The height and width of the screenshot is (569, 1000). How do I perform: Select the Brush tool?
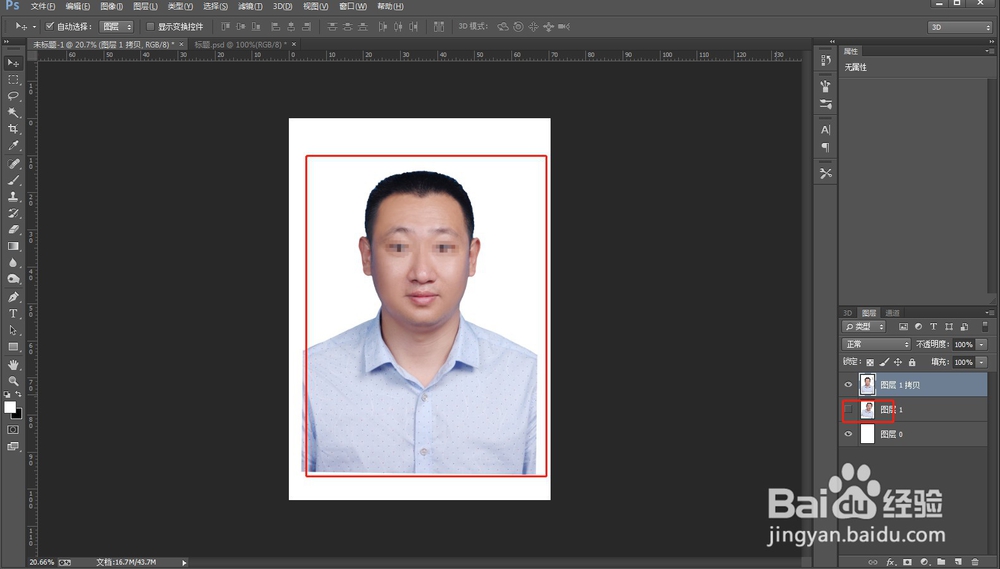13,181
